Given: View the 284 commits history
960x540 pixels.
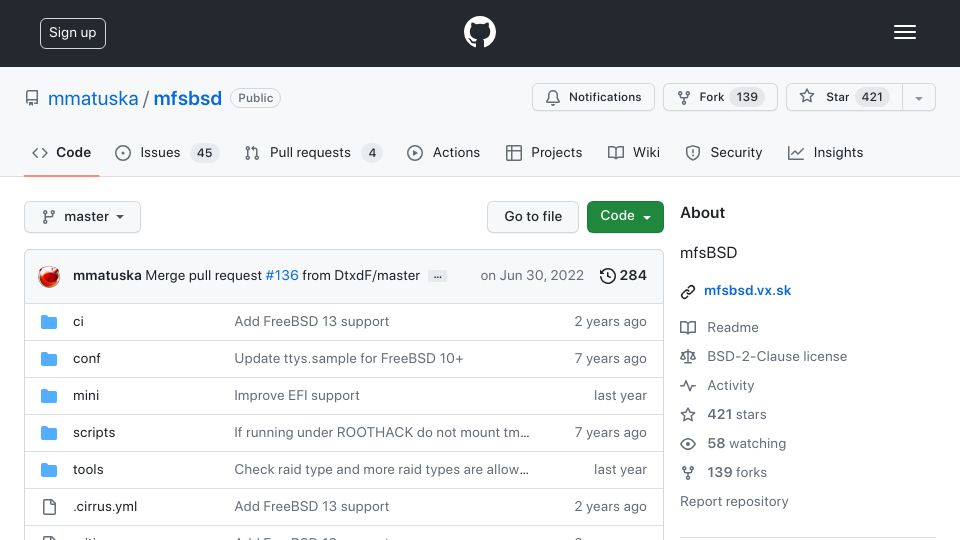Looking at the screenshot, I should 623,276.
